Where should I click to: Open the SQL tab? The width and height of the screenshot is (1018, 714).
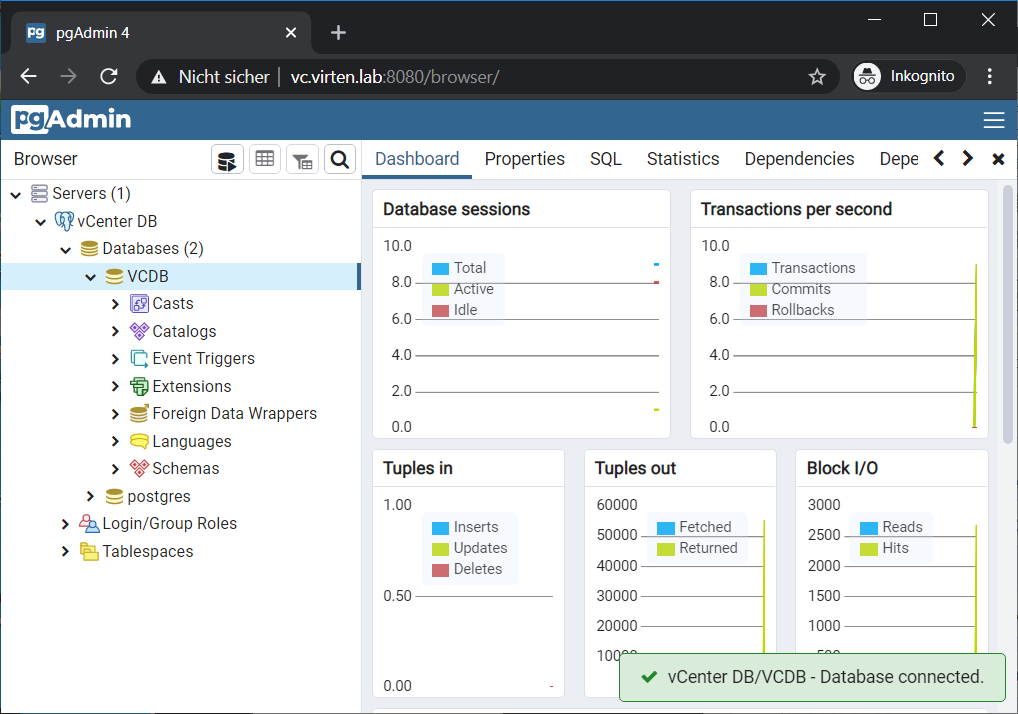[x=606, y=159]
